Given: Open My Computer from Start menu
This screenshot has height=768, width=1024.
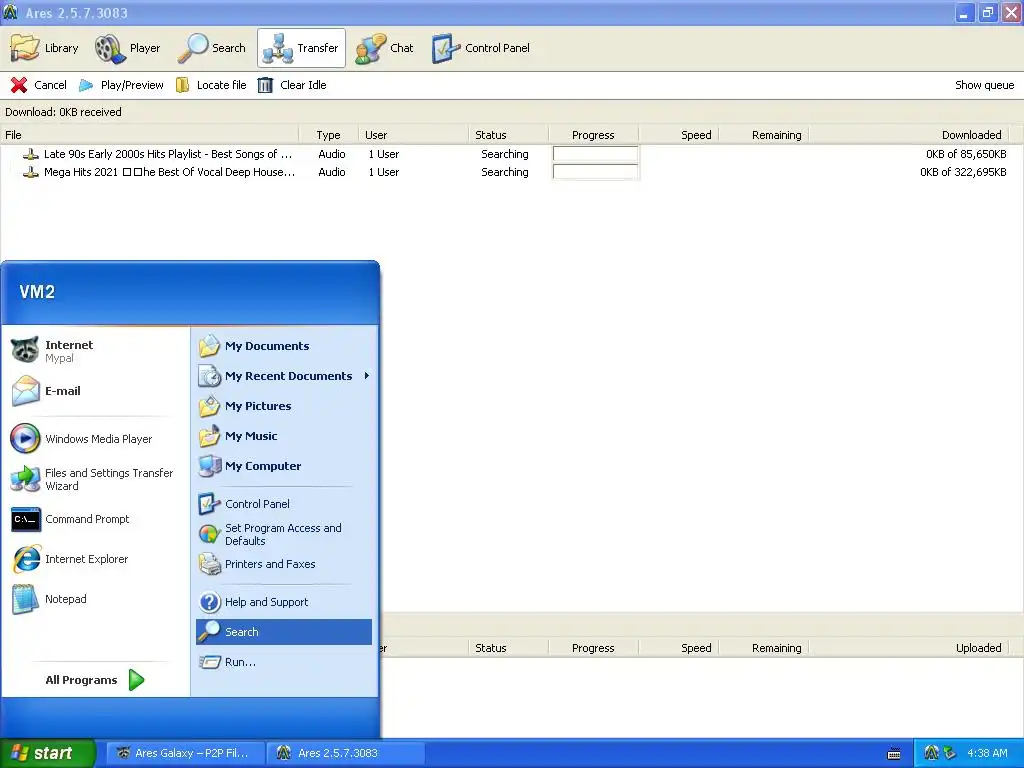Looking at the screenshot, I should [x=284, y=466].
